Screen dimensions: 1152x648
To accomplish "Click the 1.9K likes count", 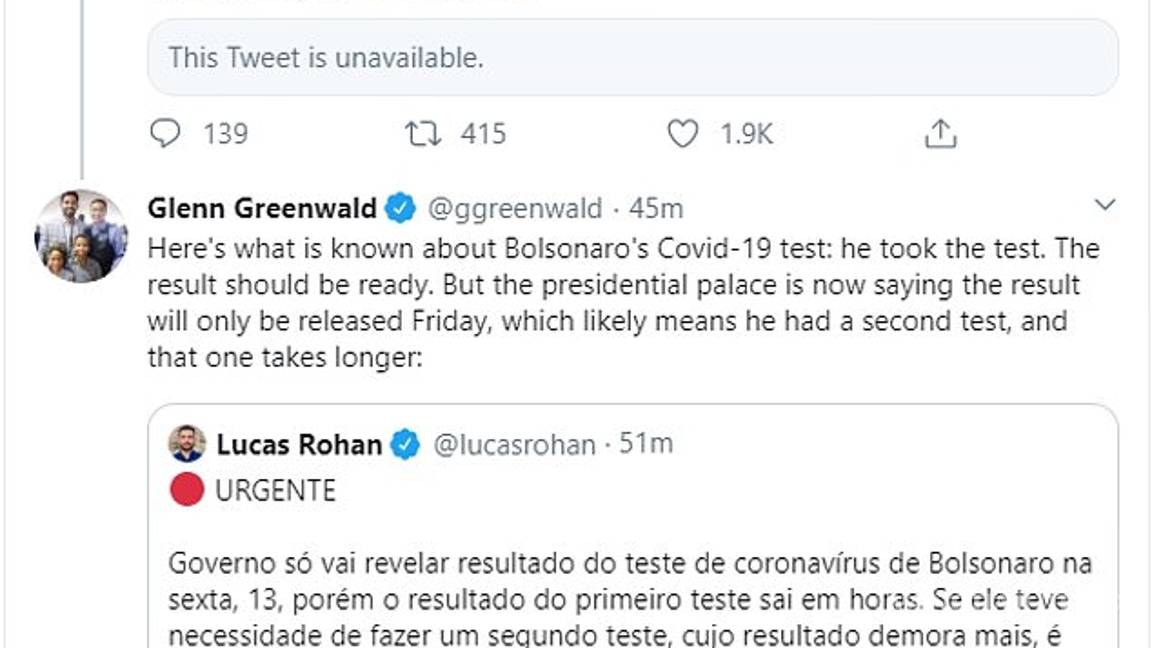I will pyautogui.click(x=746, y=134).
